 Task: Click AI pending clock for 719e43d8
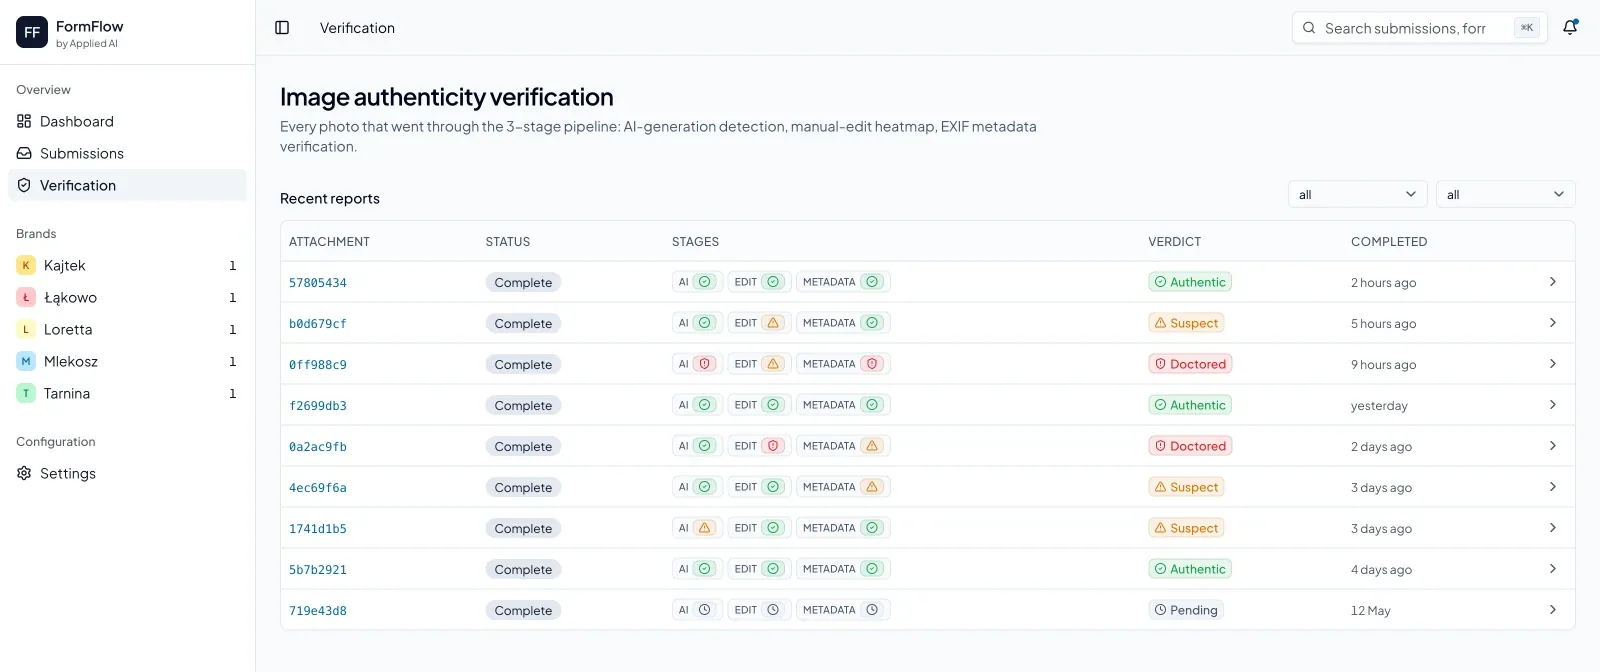click(705, 610)
